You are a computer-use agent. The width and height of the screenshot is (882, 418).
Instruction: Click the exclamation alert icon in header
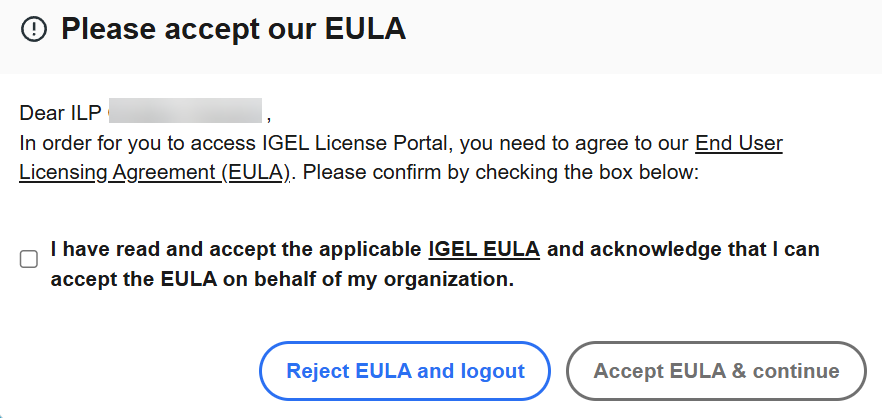click(x=34, y=31)
